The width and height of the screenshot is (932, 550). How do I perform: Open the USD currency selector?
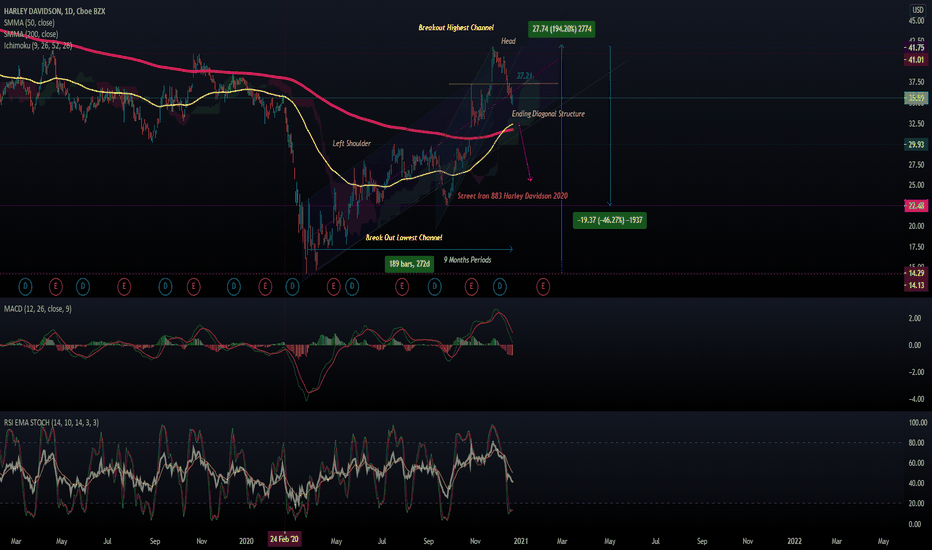[x=918, y=10]
